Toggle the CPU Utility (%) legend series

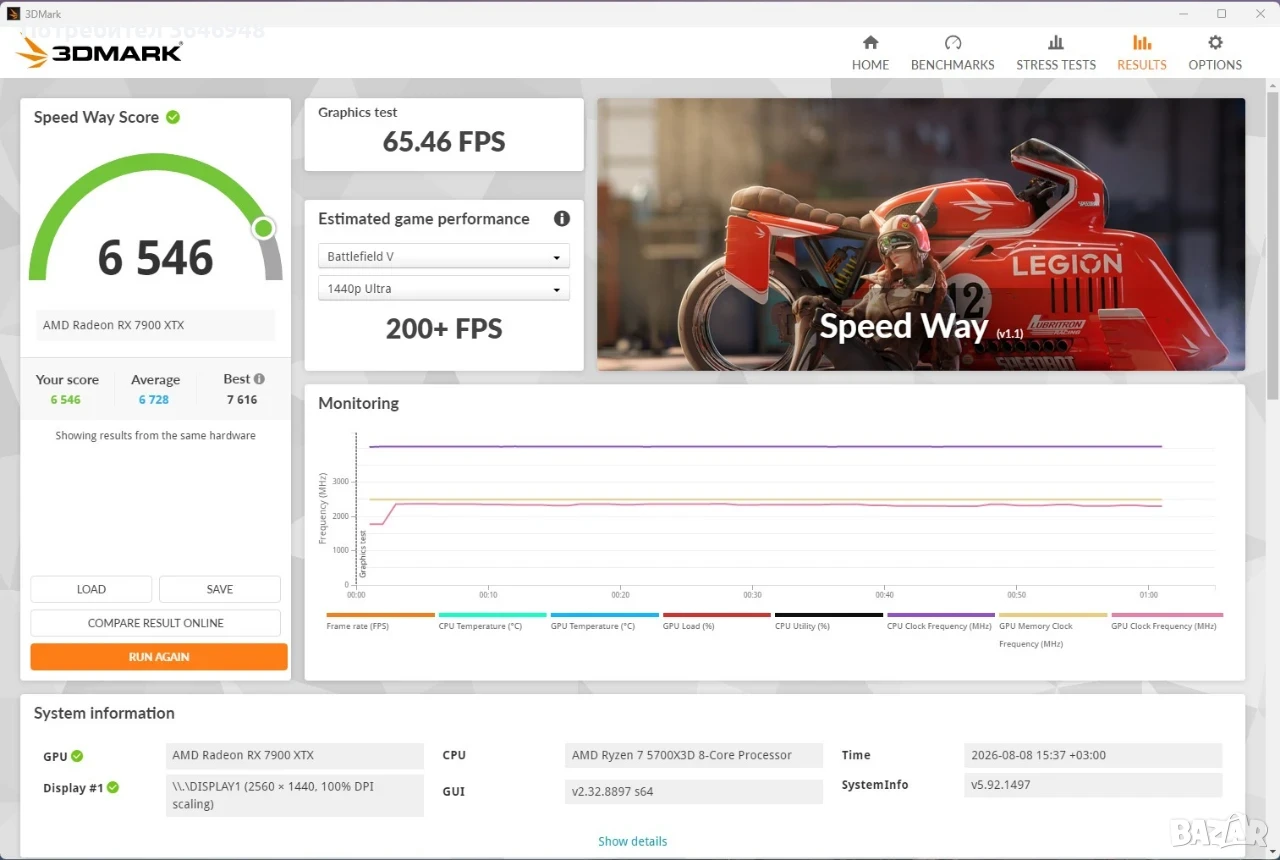pyautogui.click(x=828, y=621)
